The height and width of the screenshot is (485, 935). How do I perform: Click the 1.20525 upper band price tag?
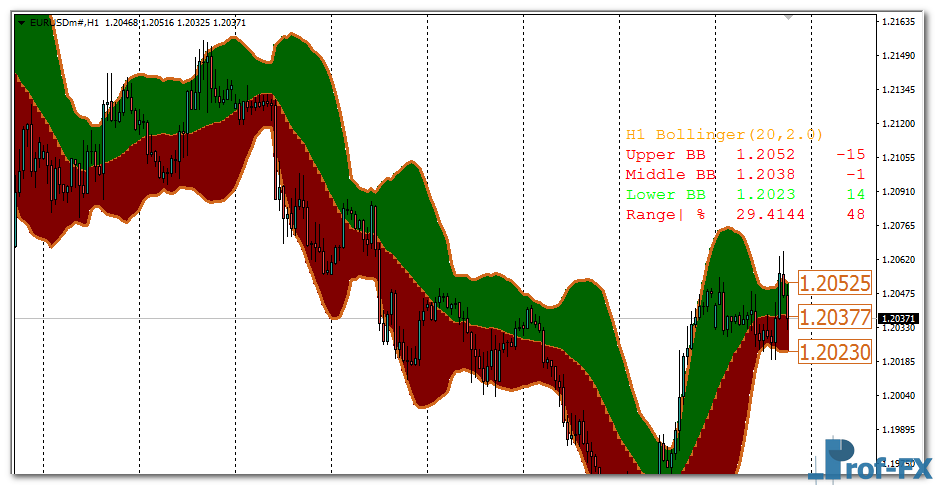(x=835, y=284)
